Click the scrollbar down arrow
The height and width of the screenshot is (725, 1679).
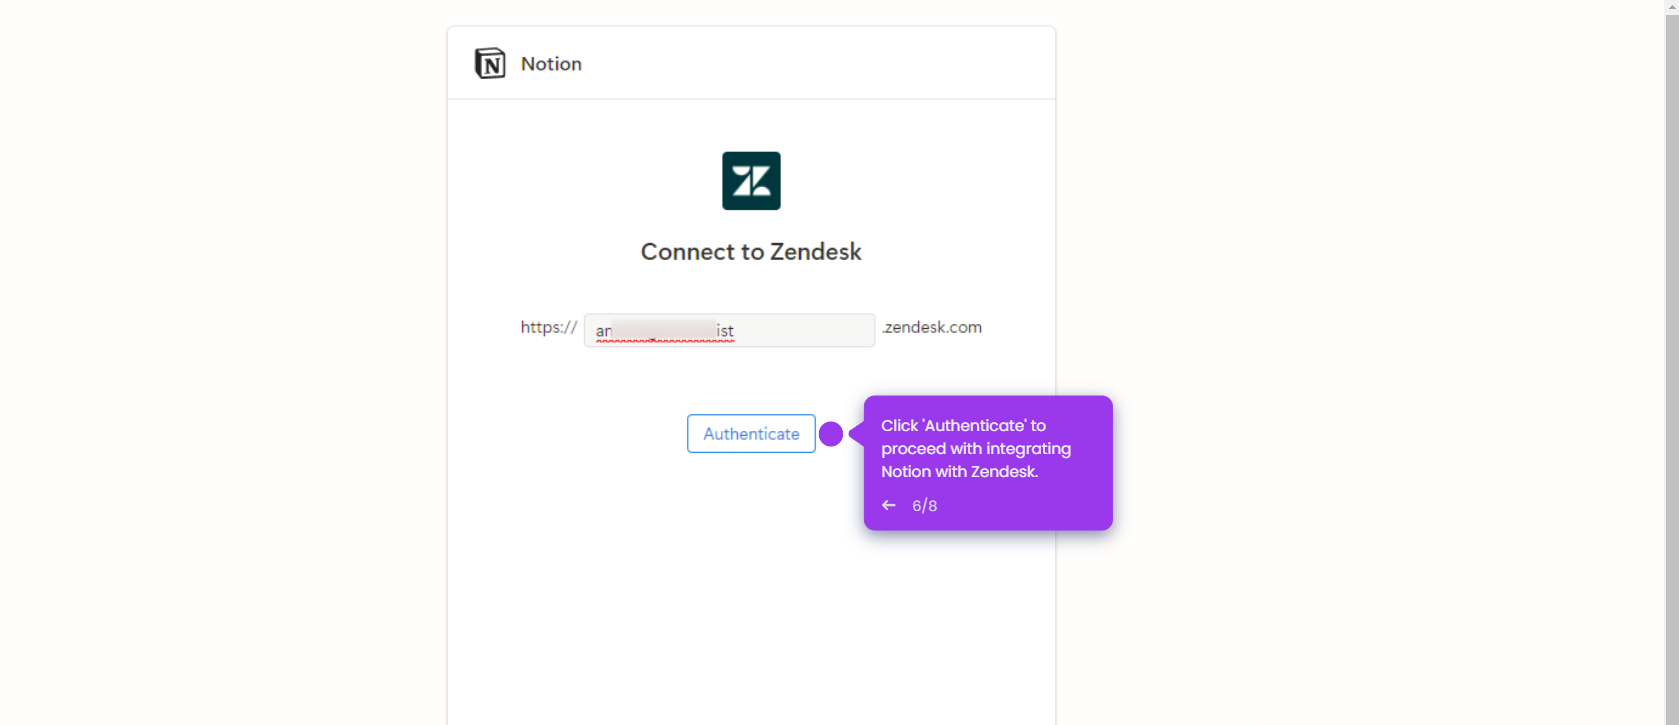tap(1671, 717)
